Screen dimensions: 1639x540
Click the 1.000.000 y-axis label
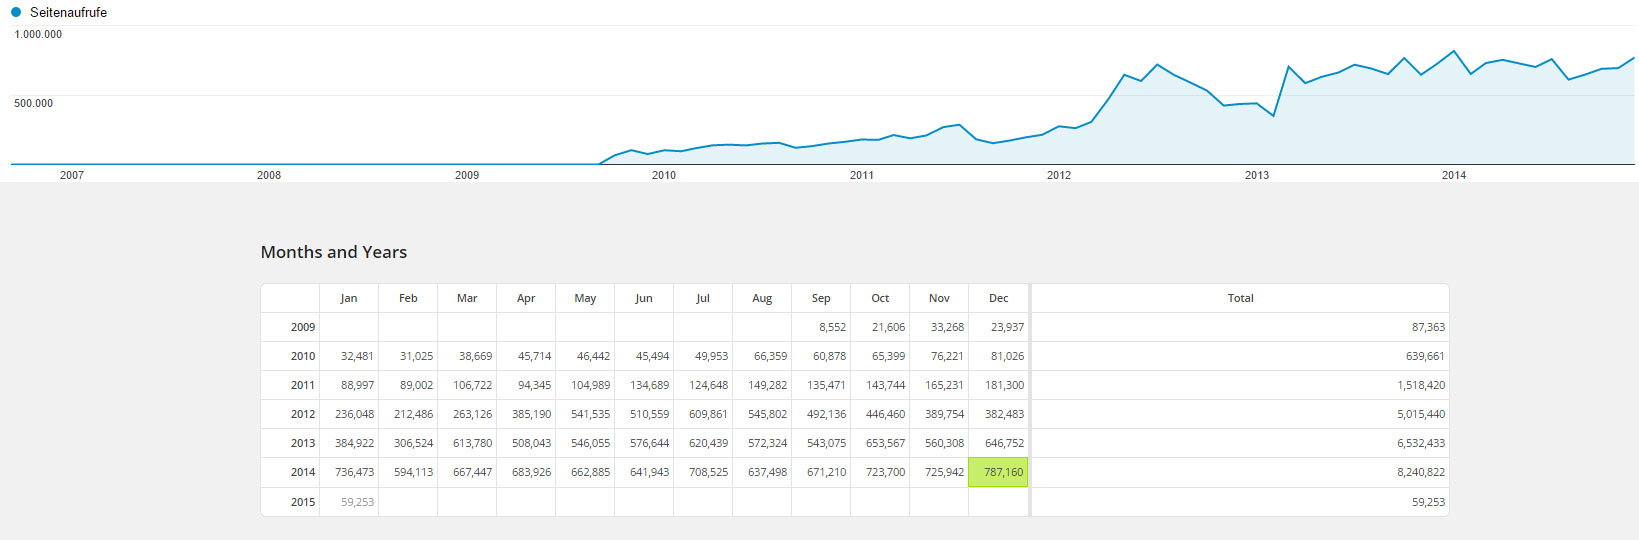(x=38, y=34)
